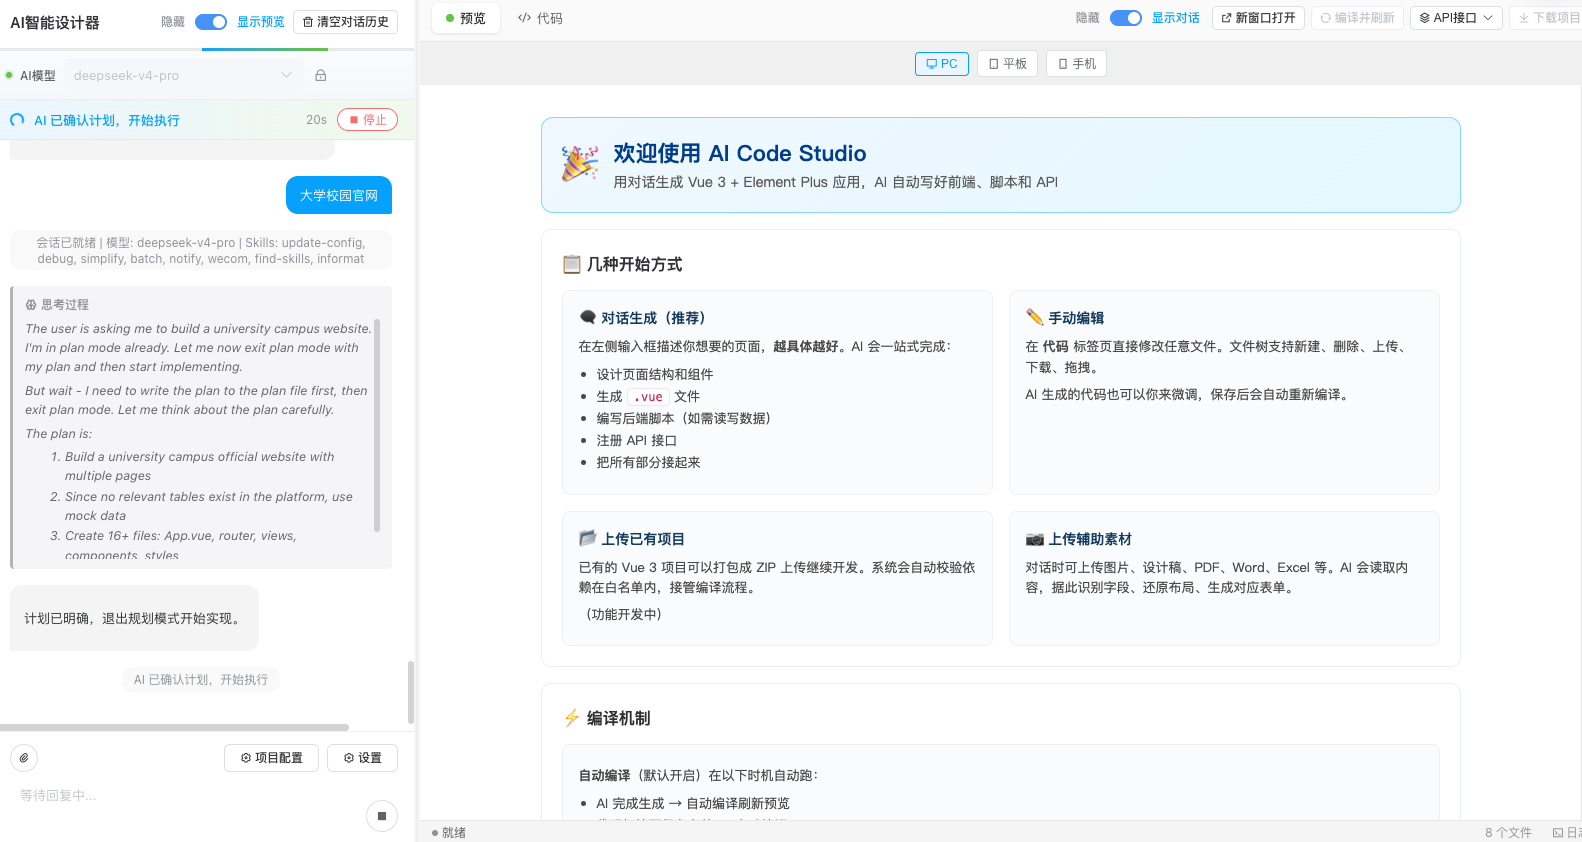Click the chat horizontal scrollbar
The height and width of the screenshot is (842, 1582).
[x=174, y=728]
